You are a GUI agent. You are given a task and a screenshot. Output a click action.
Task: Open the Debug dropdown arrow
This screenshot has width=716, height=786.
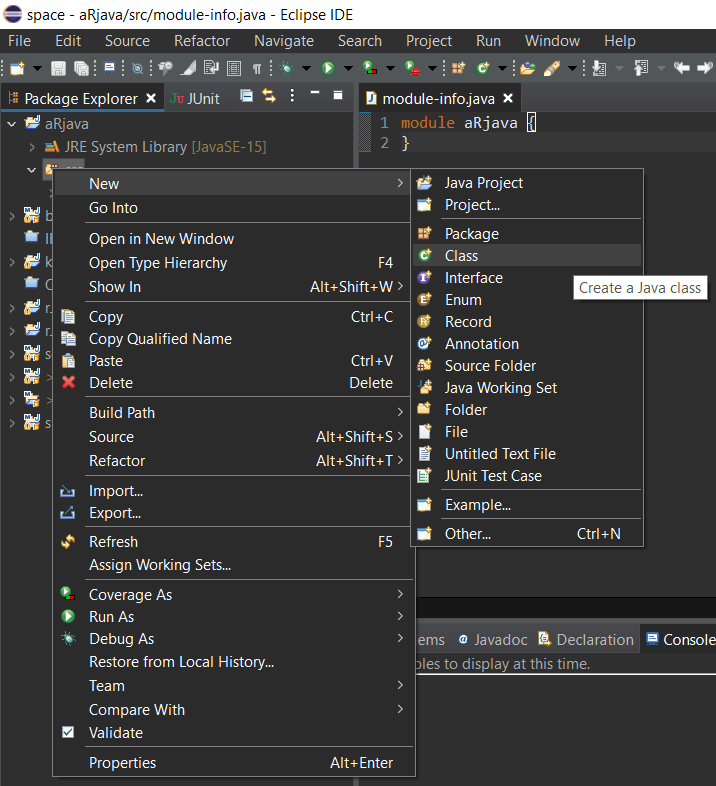click(x=306, y=68)
